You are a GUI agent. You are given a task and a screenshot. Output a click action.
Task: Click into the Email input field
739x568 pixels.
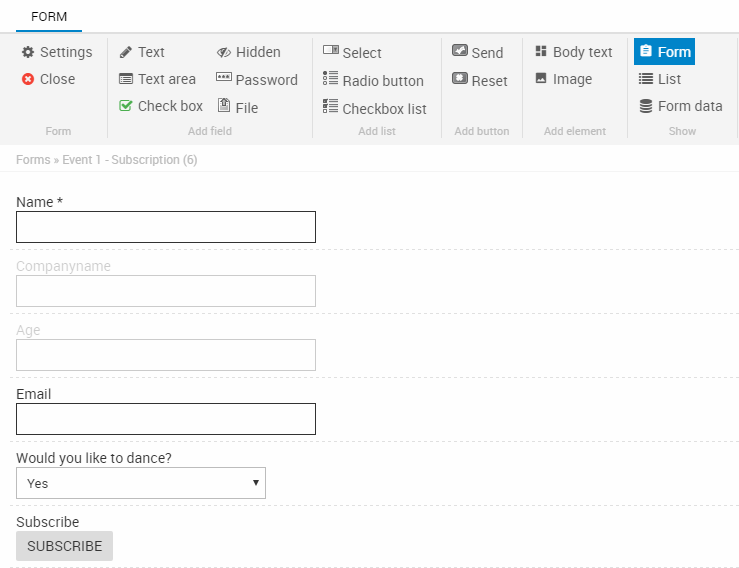(166, 419)
